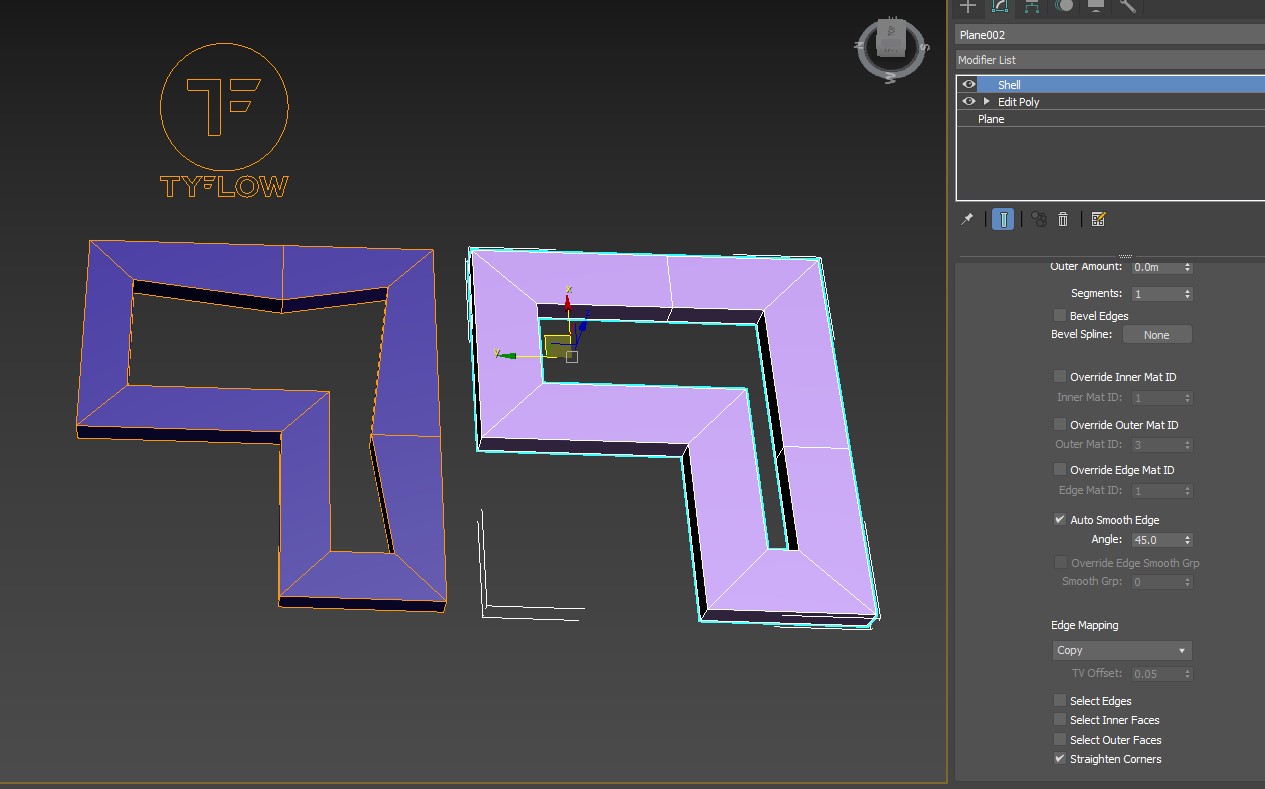Click the Angle spinner arrows
The width and height of the screenshot is (1265, 789).
[x=1187, y=540]
